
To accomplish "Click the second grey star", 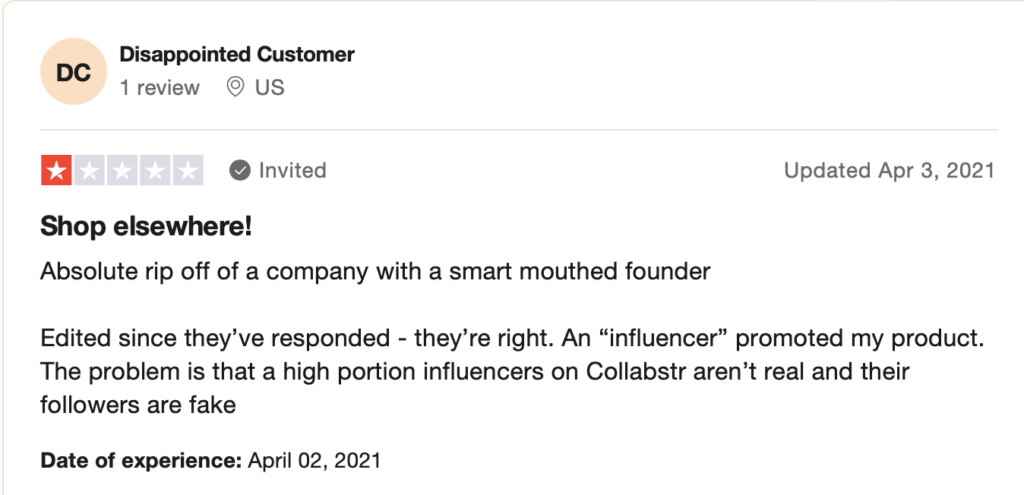I will tap(89, 170).
